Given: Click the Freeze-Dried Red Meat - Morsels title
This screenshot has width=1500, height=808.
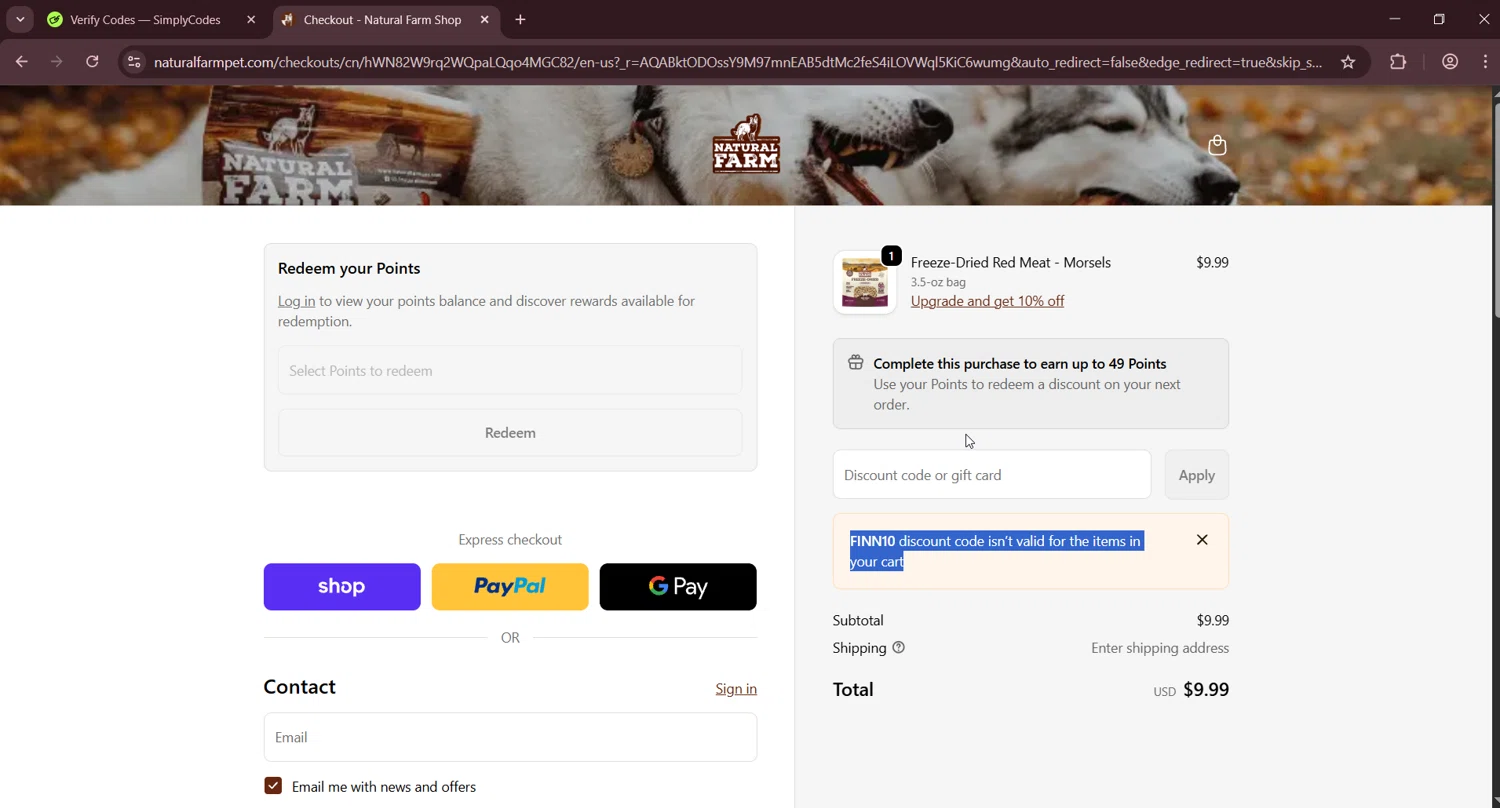Looking at the screenshot, I should click(x=1011, y=262).
